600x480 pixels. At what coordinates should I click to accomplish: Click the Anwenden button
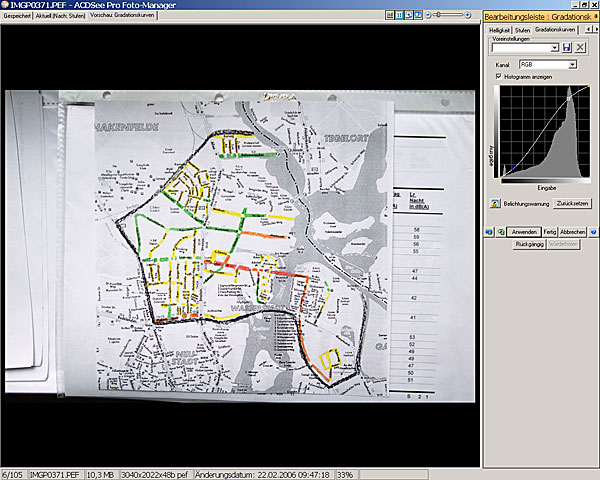525,231
